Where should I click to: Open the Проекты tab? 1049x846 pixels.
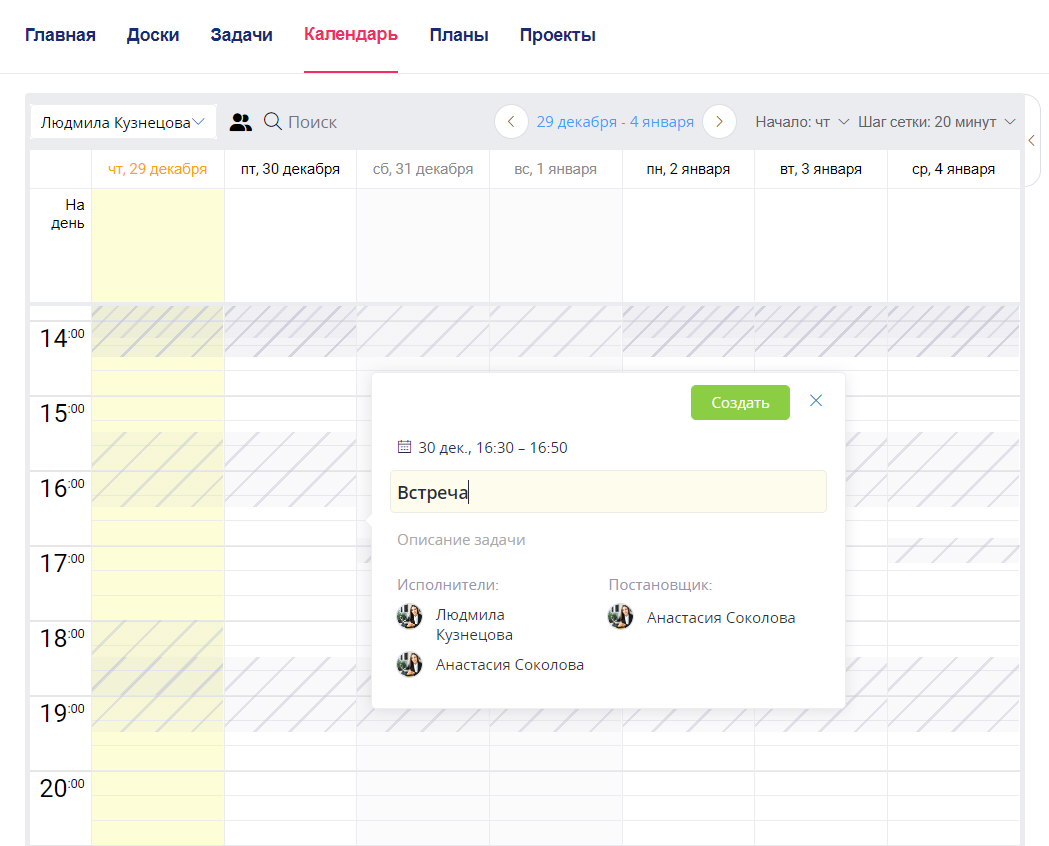[x=557, y=35]
